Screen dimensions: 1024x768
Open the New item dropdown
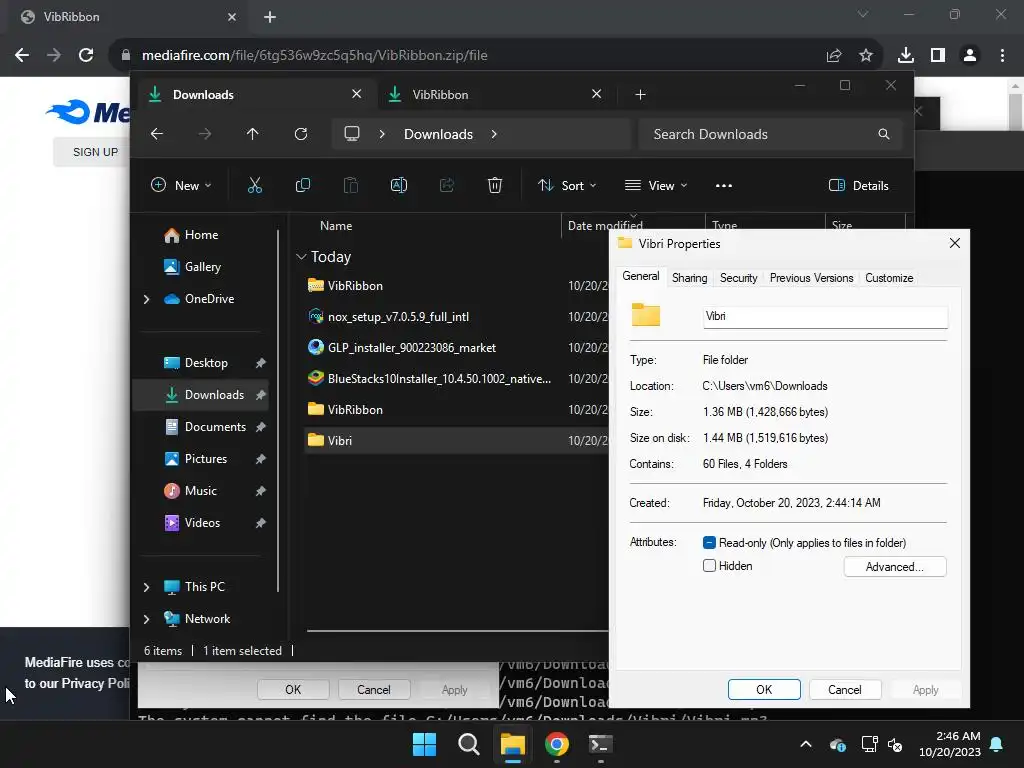[x=181, y=185]
